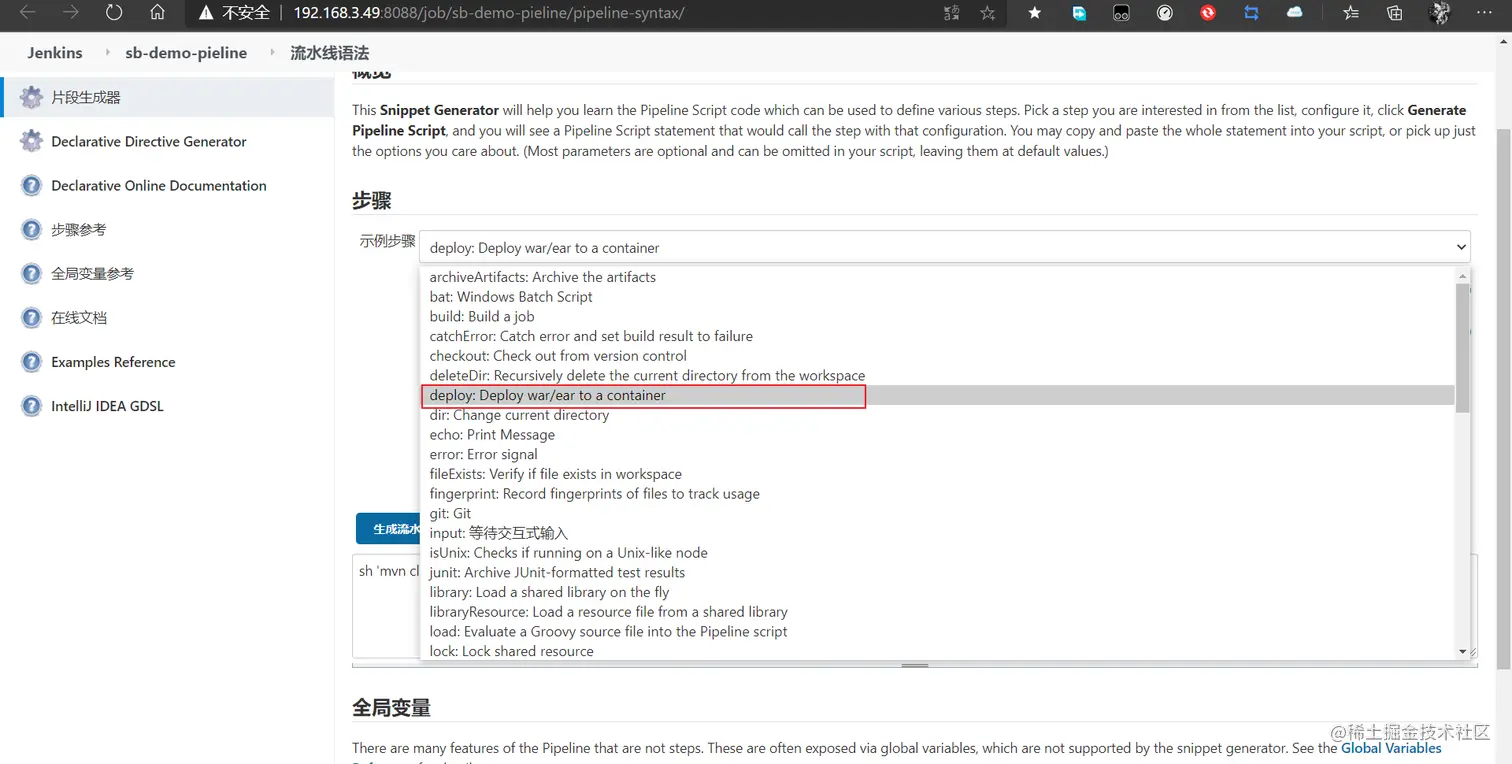Screen dimensions: 1512x764
Task: Open the browser collections icon
Action: coord(1395,13)
